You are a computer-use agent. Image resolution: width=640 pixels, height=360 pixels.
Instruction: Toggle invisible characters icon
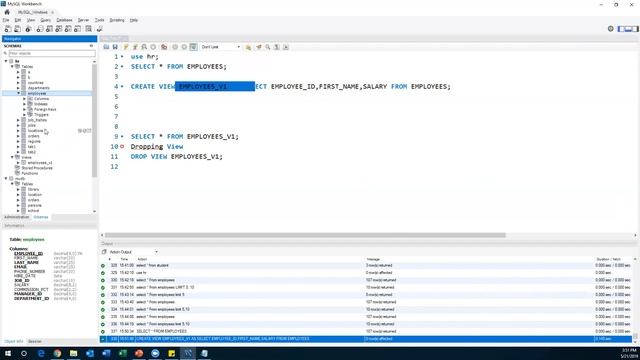pyautogui.click(x=277, y=47)
